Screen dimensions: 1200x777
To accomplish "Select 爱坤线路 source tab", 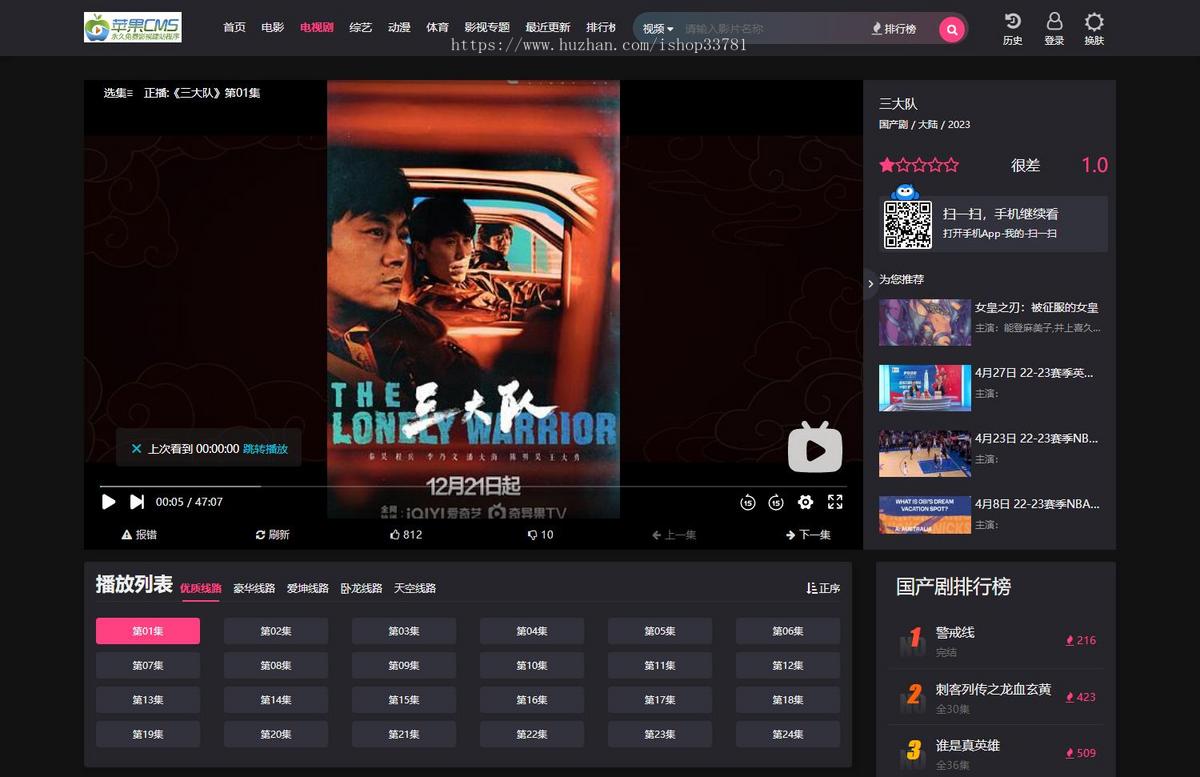I will [308, 588].
